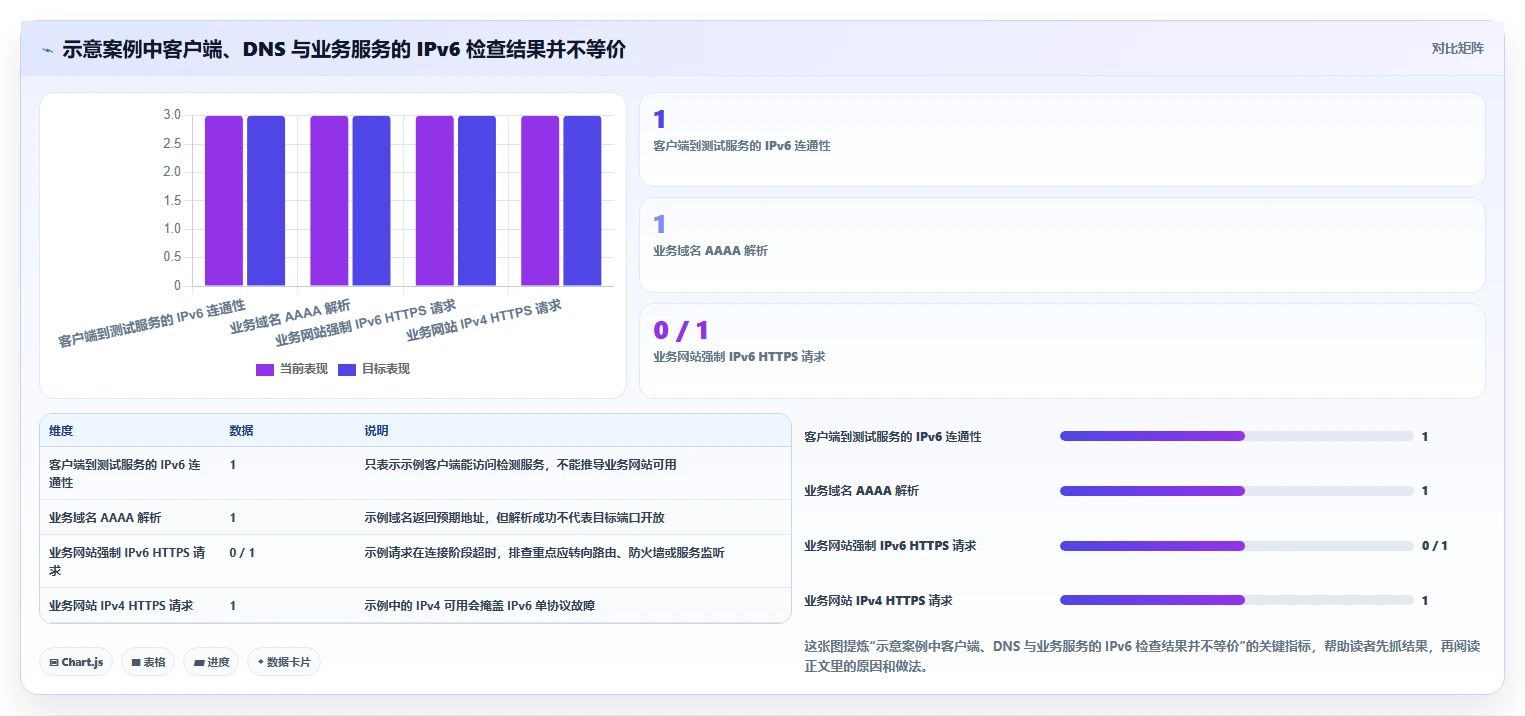Click the 2.5 y-axis tick label
Image resolution: width=1525 pixels, height=716 pixels.
tap(172, 144)
